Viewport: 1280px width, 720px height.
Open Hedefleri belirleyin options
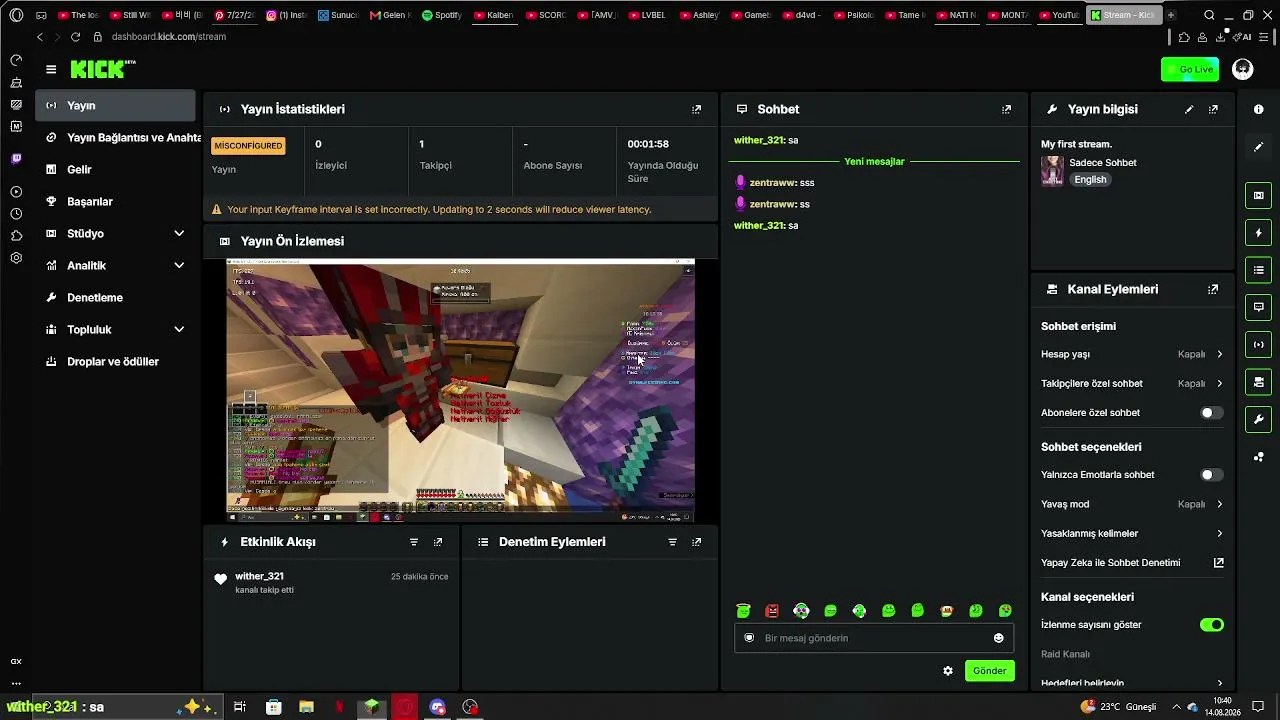[1132, 683]
